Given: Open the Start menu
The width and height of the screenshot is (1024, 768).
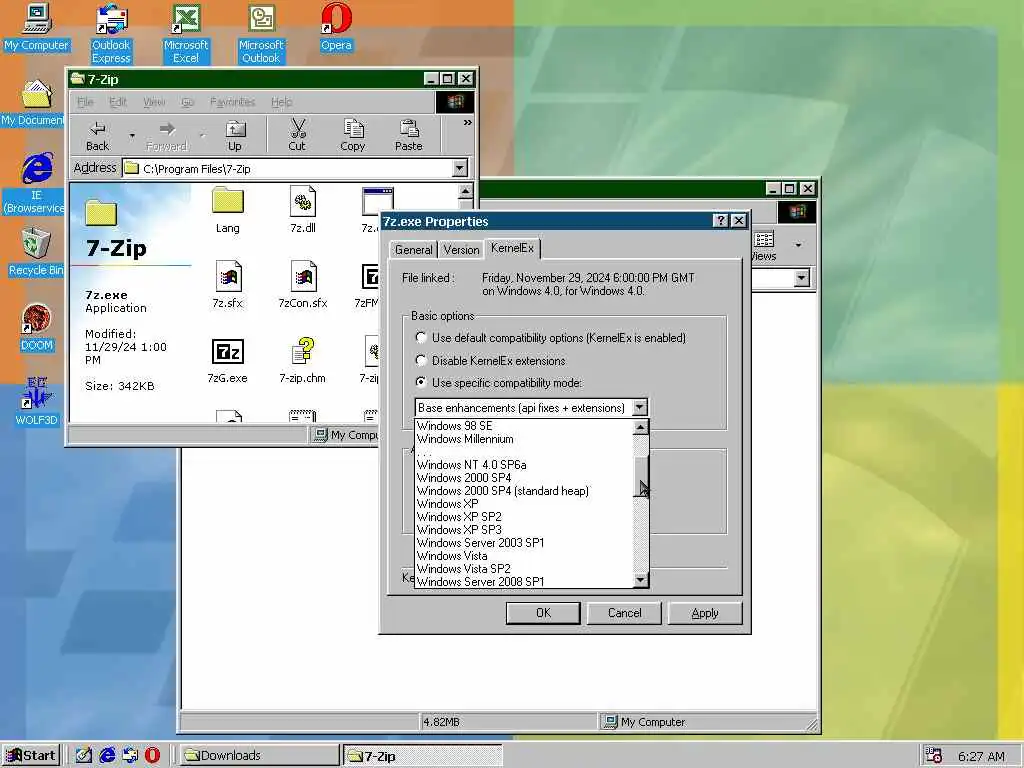Looking at the screenshot, I should (31, 756).
